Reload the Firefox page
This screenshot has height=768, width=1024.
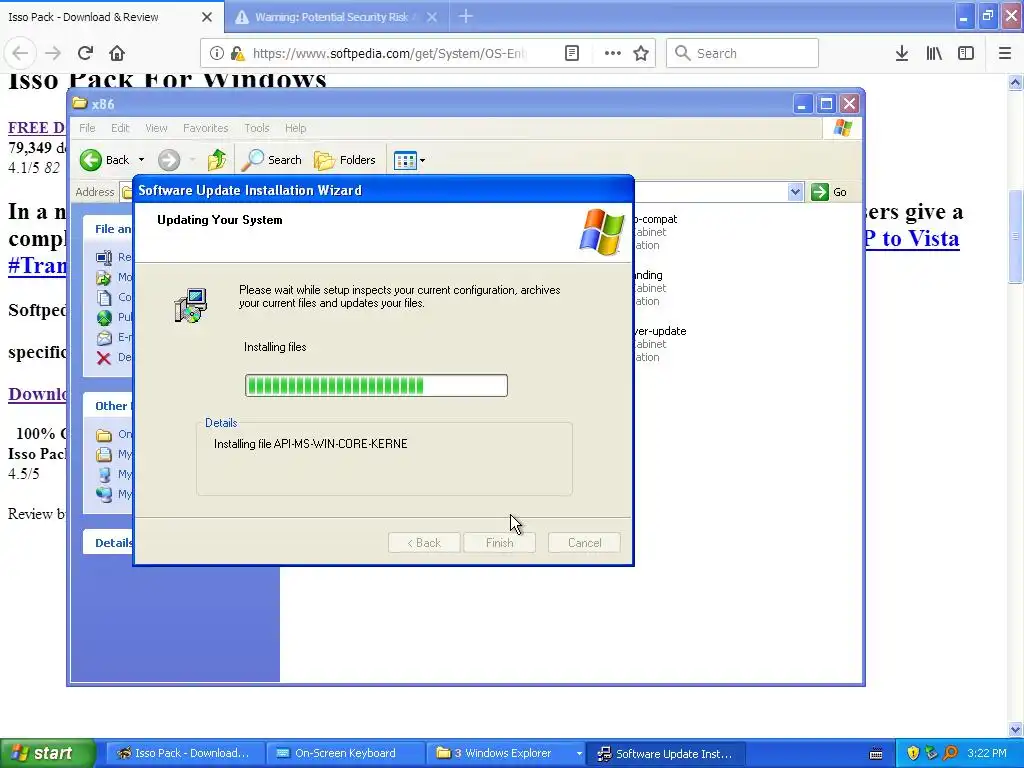tap(85, 53)
